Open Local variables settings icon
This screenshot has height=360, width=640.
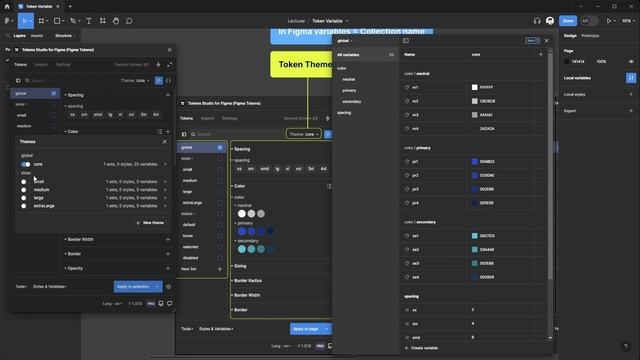631,78
